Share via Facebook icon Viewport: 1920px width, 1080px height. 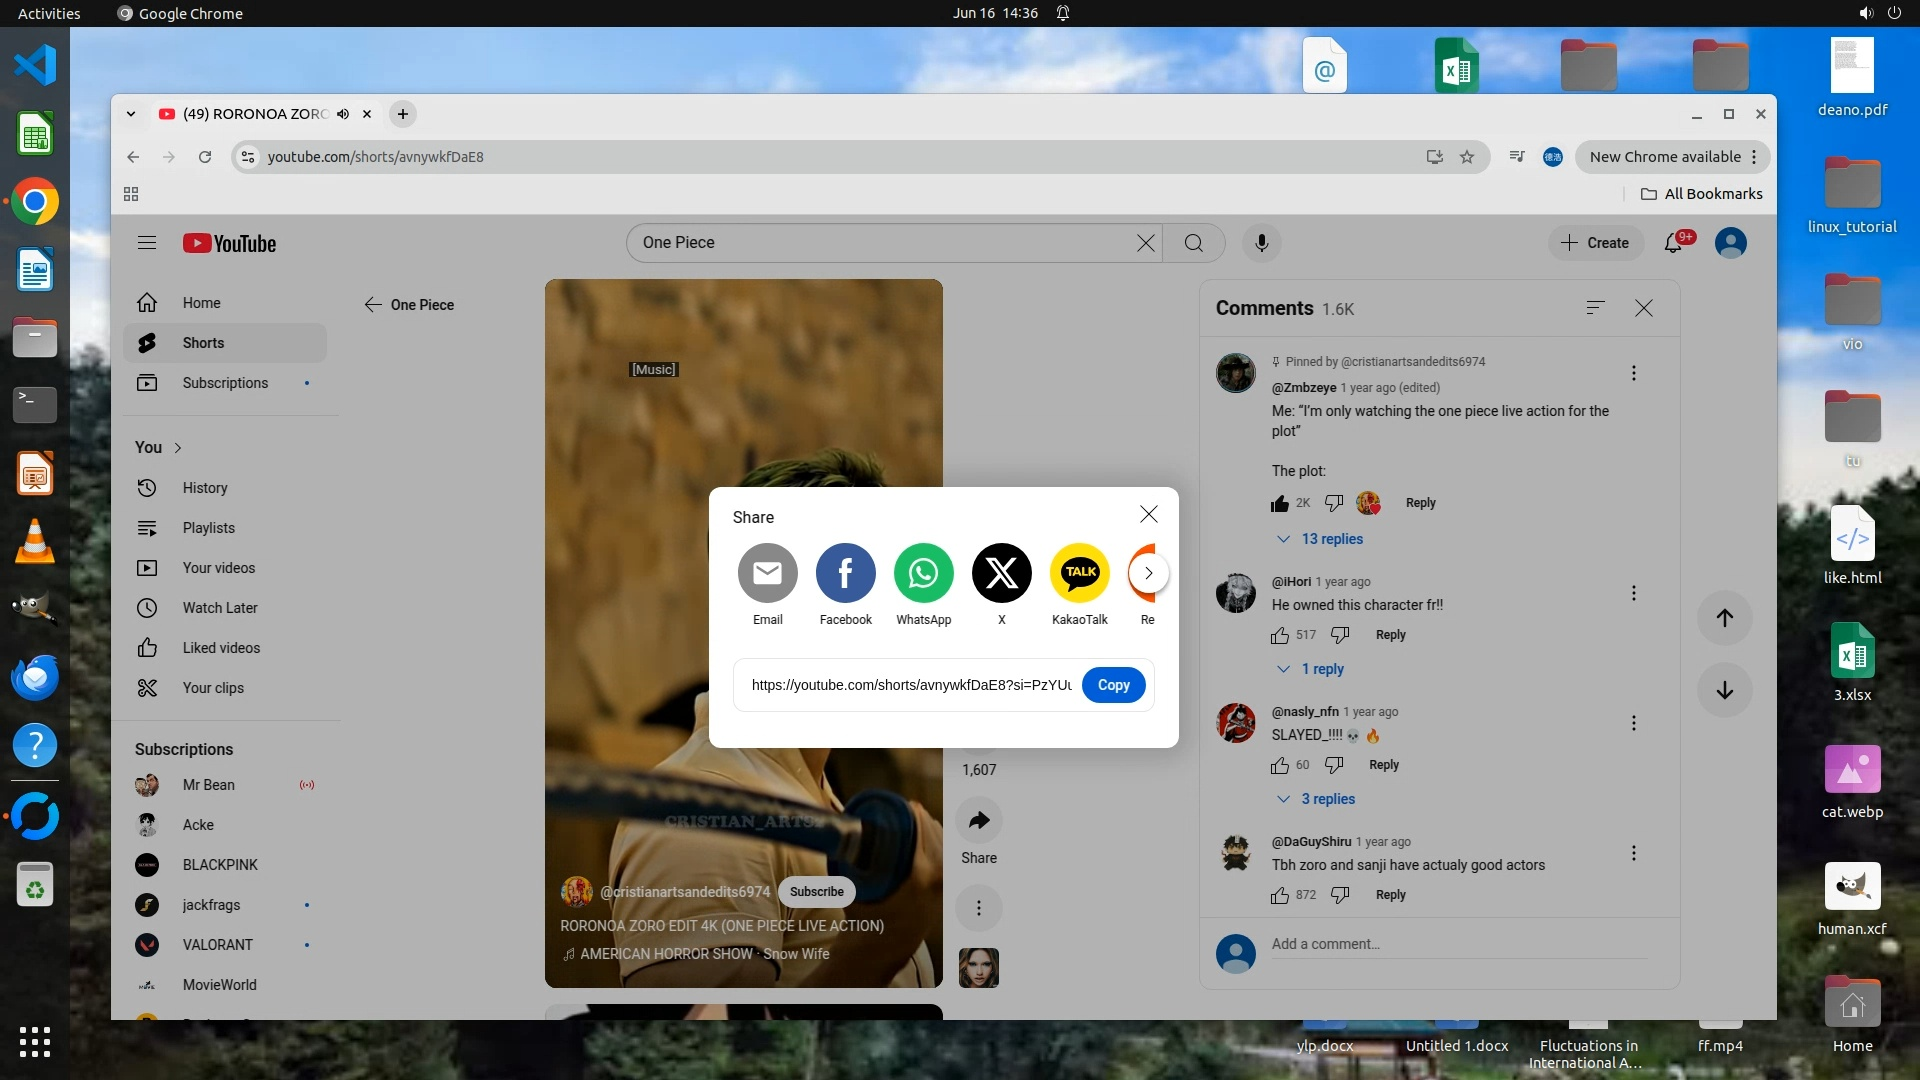(x=845, y=573)
